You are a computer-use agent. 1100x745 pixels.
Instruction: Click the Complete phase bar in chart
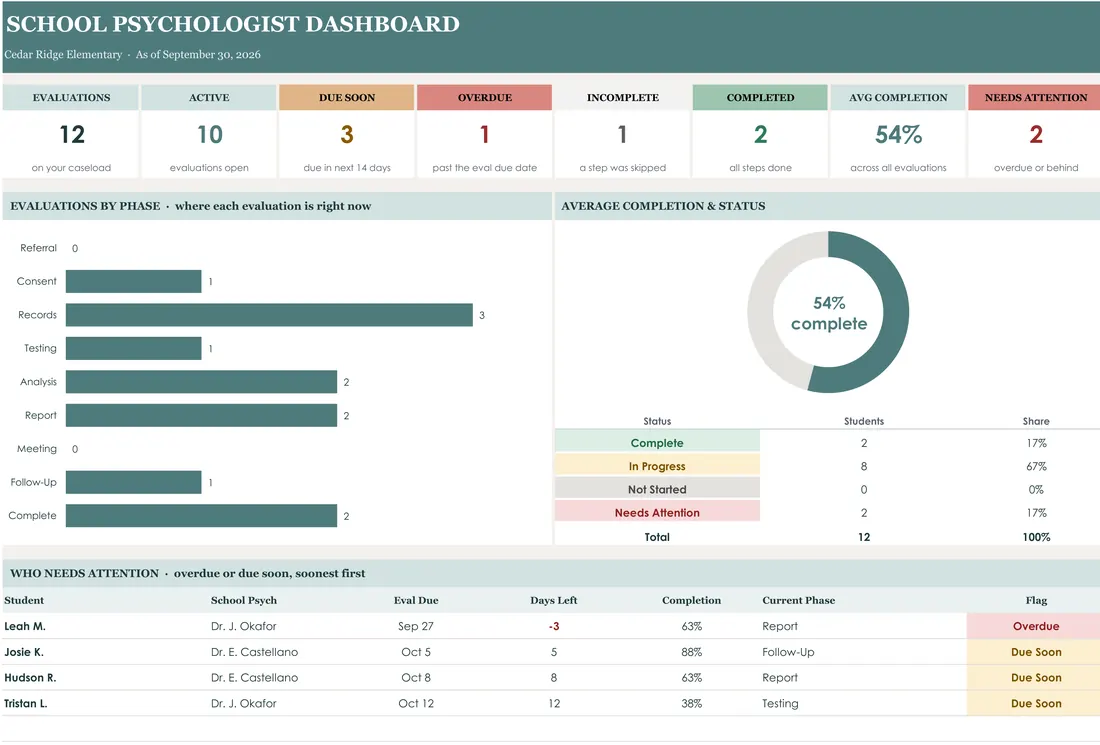tap(201, 516)
